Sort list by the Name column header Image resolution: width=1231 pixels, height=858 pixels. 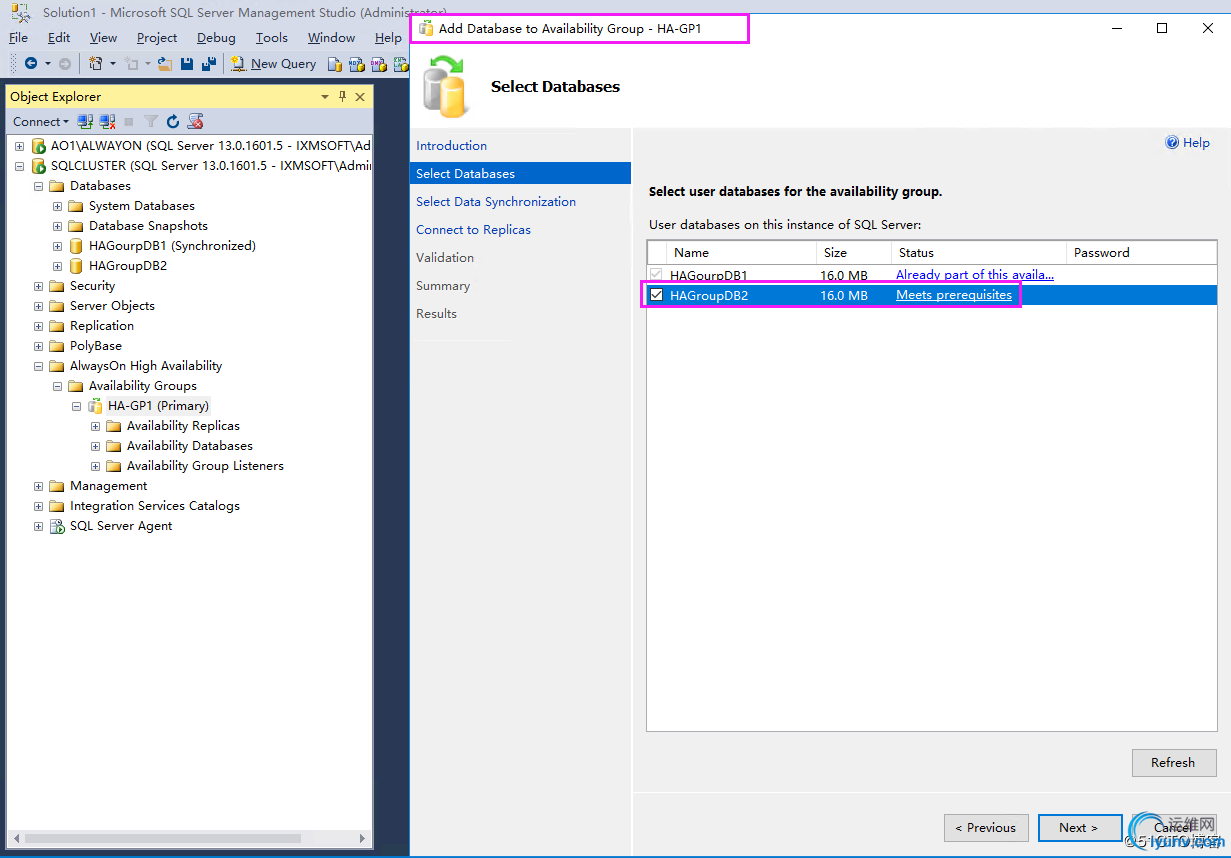741,252
